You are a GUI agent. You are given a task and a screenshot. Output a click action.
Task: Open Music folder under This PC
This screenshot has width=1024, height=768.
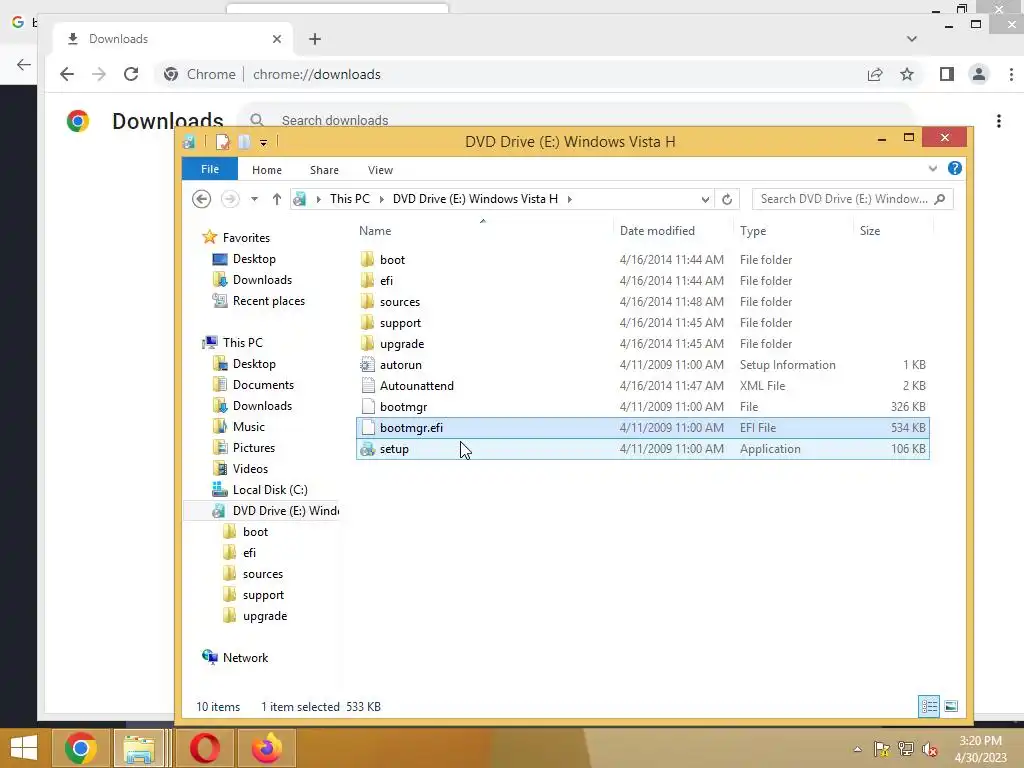tap(248, 426)
